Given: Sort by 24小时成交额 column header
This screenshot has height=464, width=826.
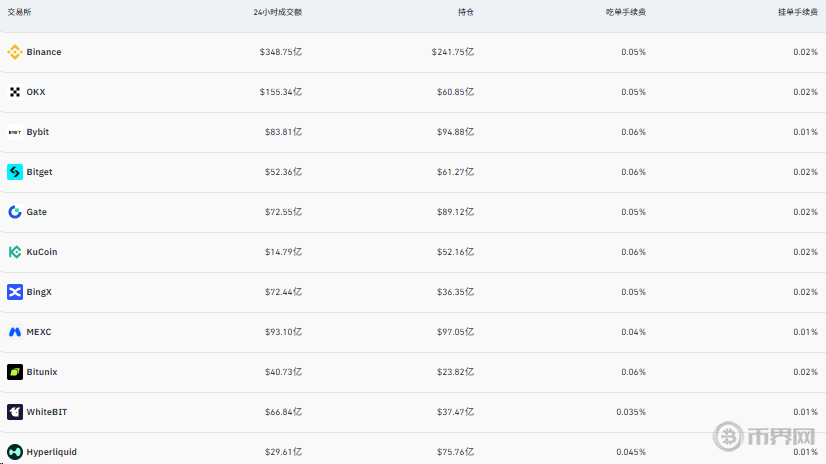Looking at the screenshot, I should [277, 12].
